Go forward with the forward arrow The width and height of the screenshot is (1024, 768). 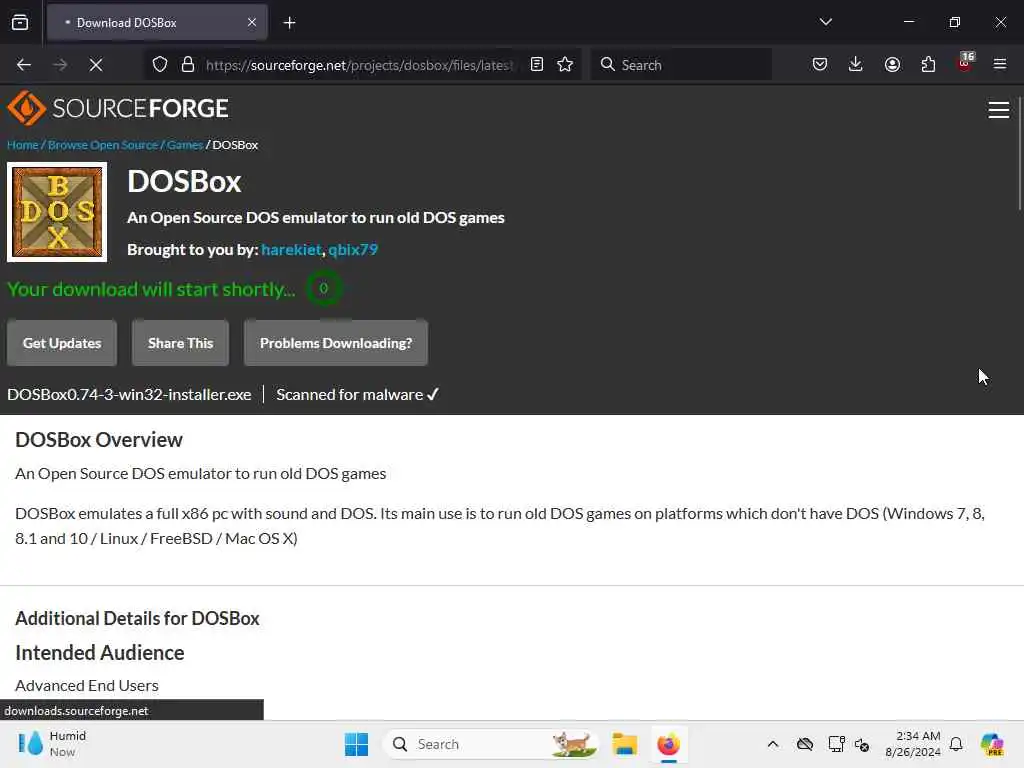click(60, 64)
